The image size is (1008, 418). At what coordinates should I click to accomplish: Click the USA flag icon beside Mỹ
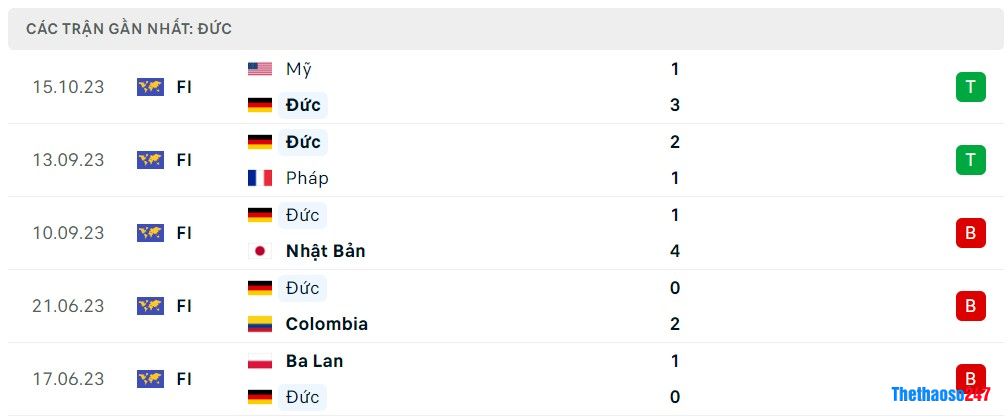[x=260, y=69]
